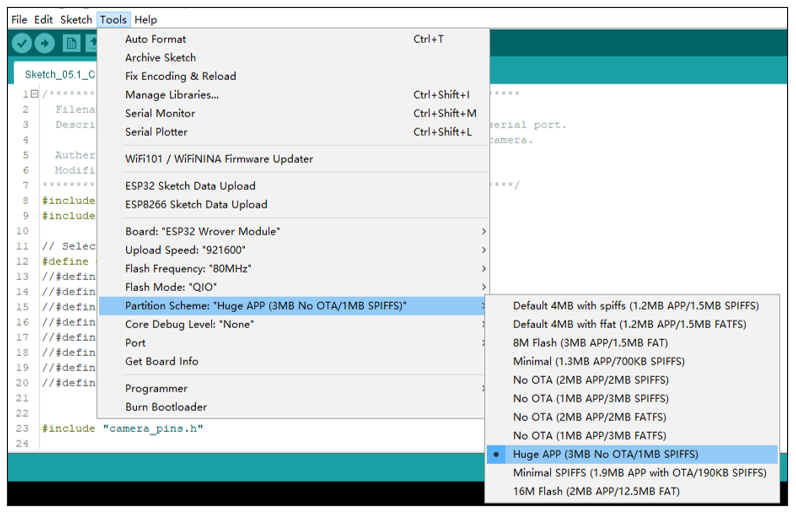Click the #include on line 8
This screenshot has height=514, width=796.
69,200
